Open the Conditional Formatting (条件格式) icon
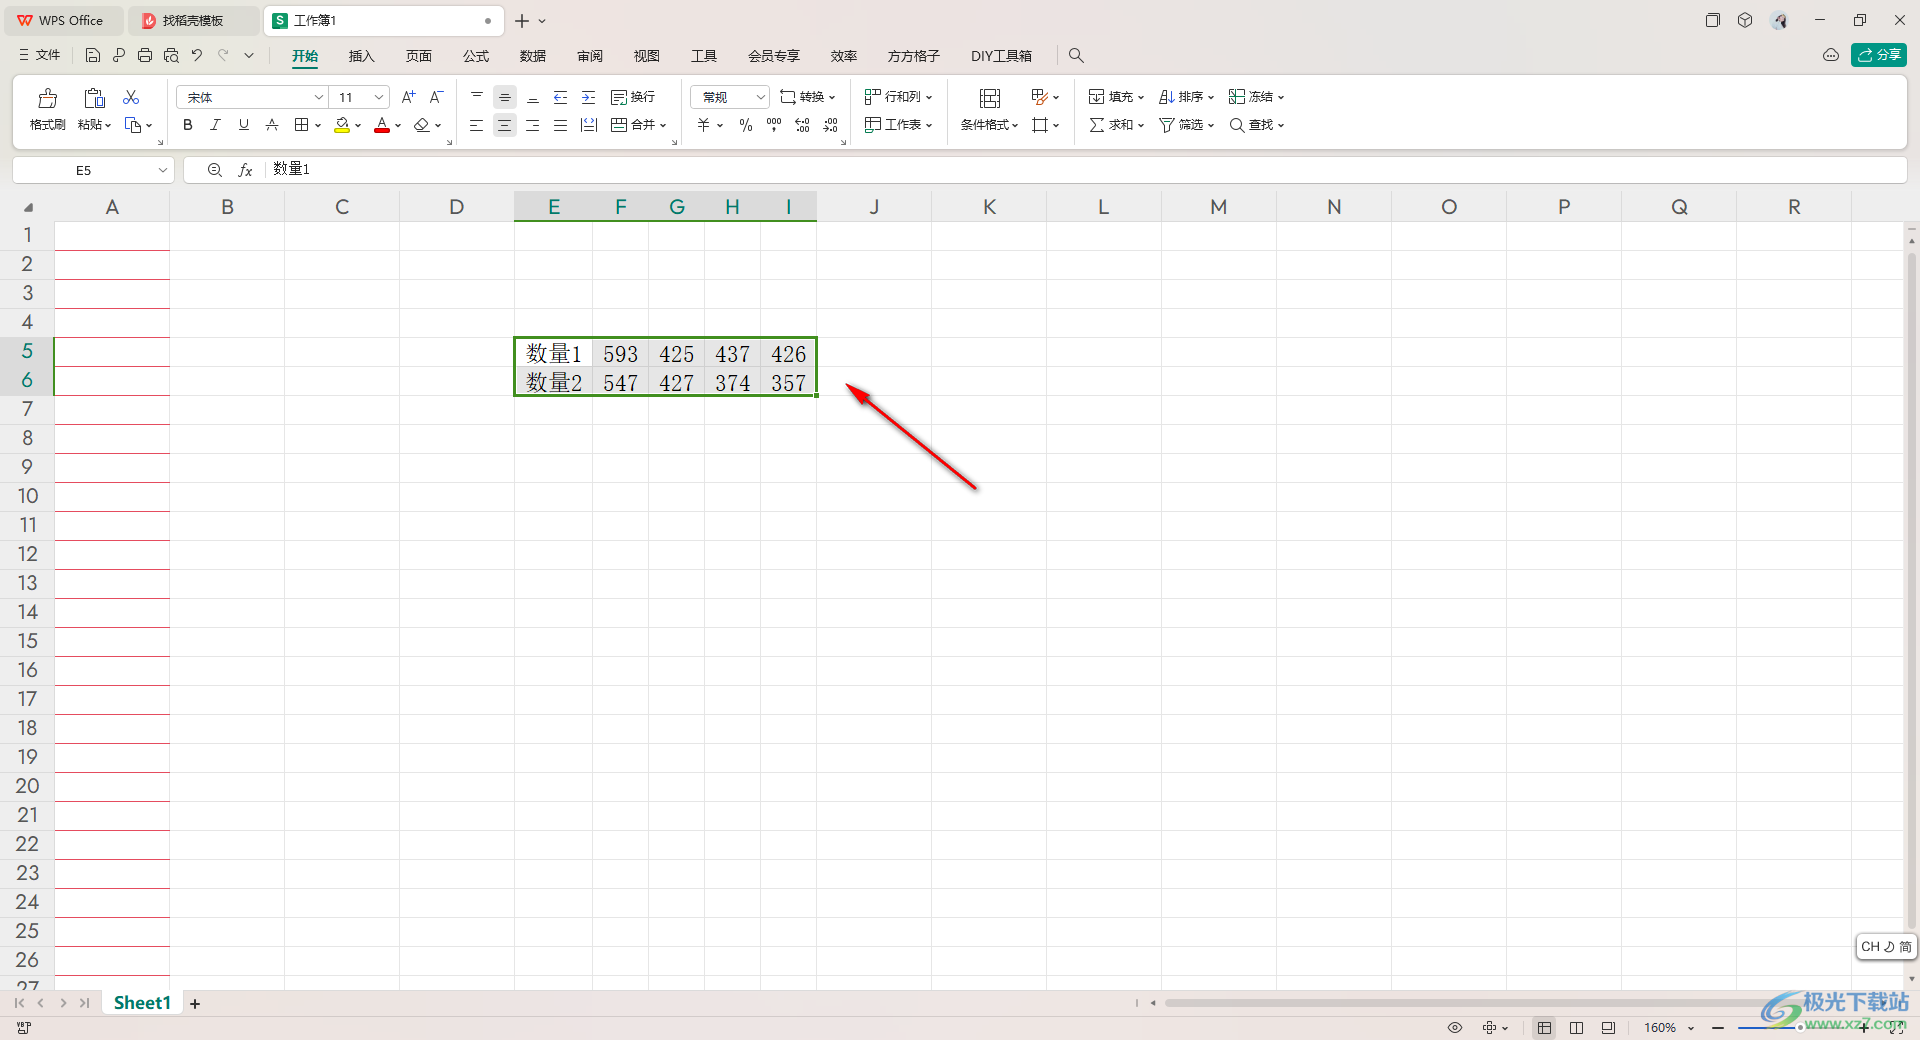The height and width of the screenshot is (1040, 1920). [990, 98]
